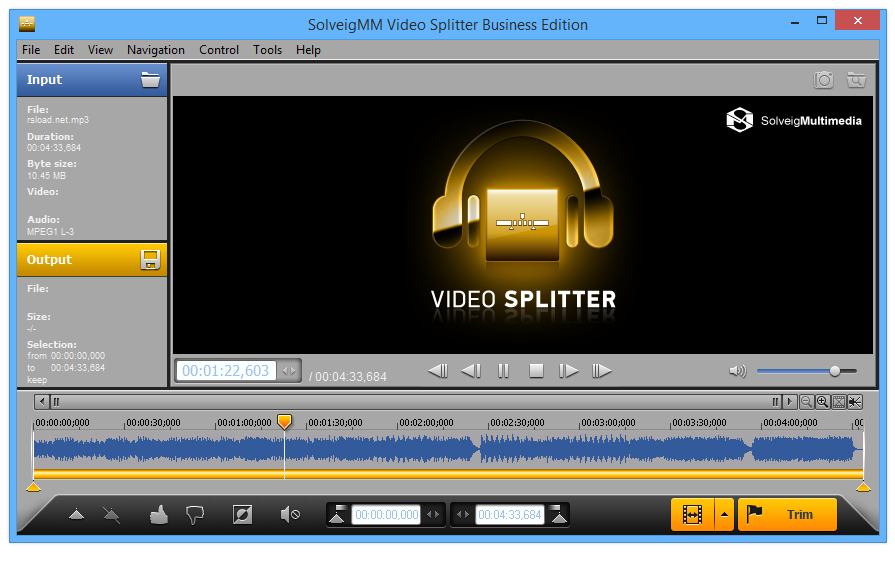Viewport: 895px width, 566px height.
Task: Click current time field 00:01:22,603
Action: [x=225, y=371]
